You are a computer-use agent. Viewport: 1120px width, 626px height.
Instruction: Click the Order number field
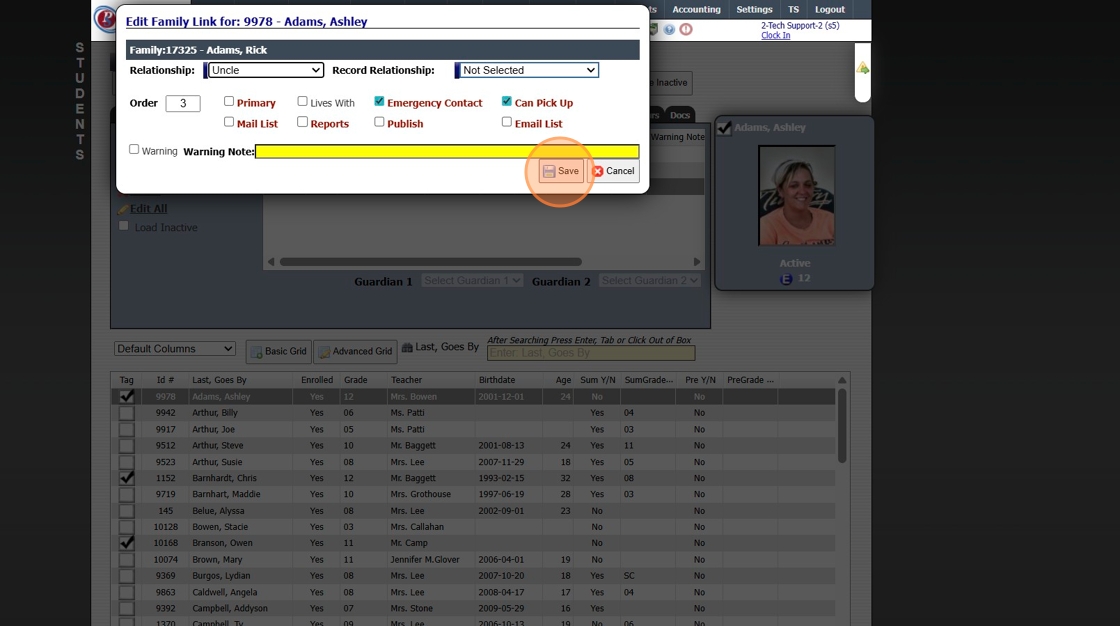(183, 103)
